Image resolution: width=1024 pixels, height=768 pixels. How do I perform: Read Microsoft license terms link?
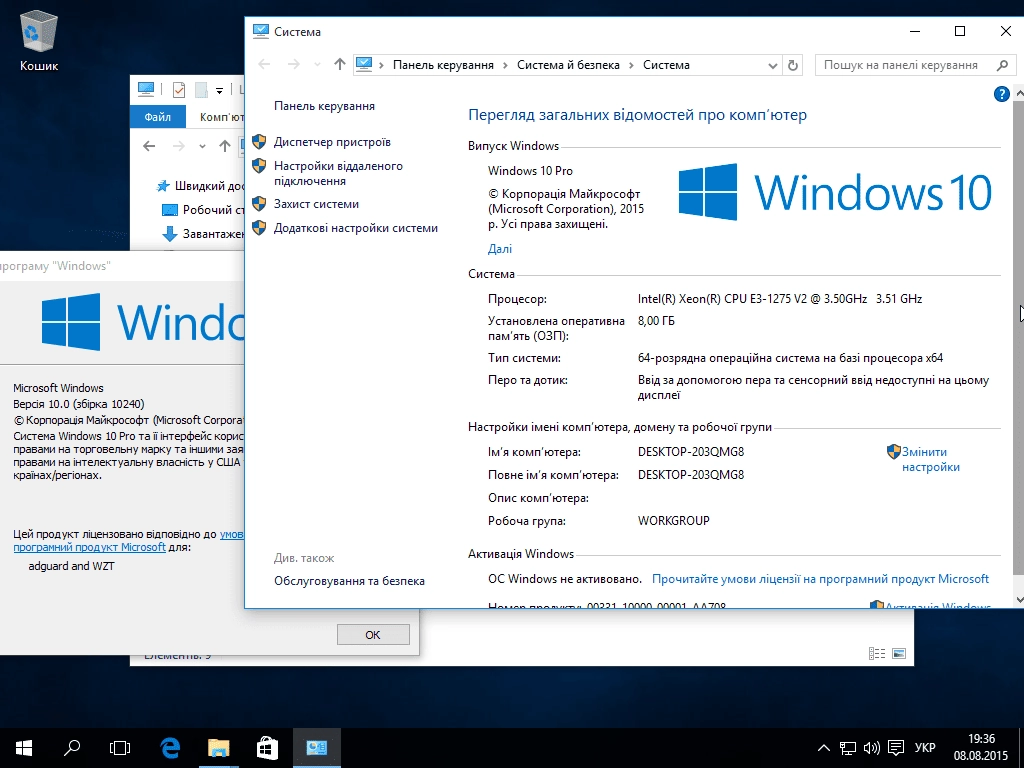[820, 579]
